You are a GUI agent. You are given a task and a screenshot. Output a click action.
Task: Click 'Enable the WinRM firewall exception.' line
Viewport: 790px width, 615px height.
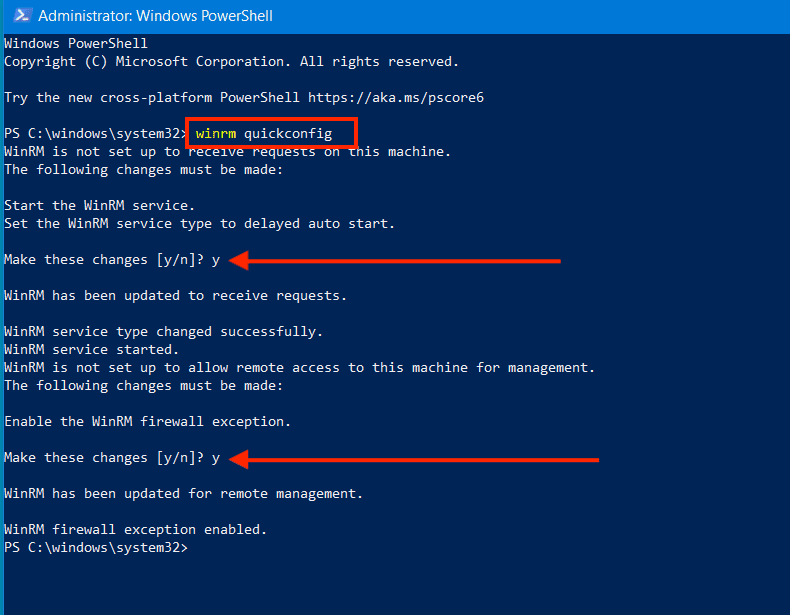pyautogui.click(x=147, y=422)
